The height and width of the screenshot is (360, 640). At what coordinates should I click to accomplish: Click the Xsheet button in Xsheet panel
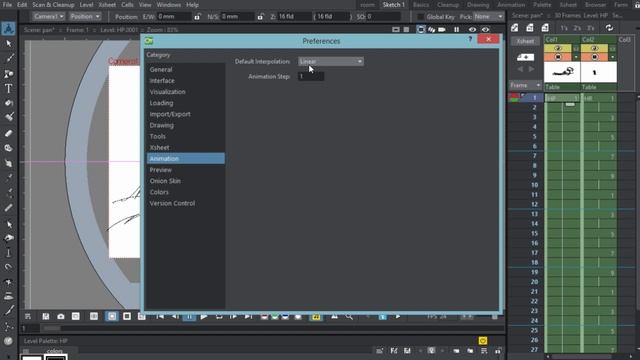click(525, 41)
